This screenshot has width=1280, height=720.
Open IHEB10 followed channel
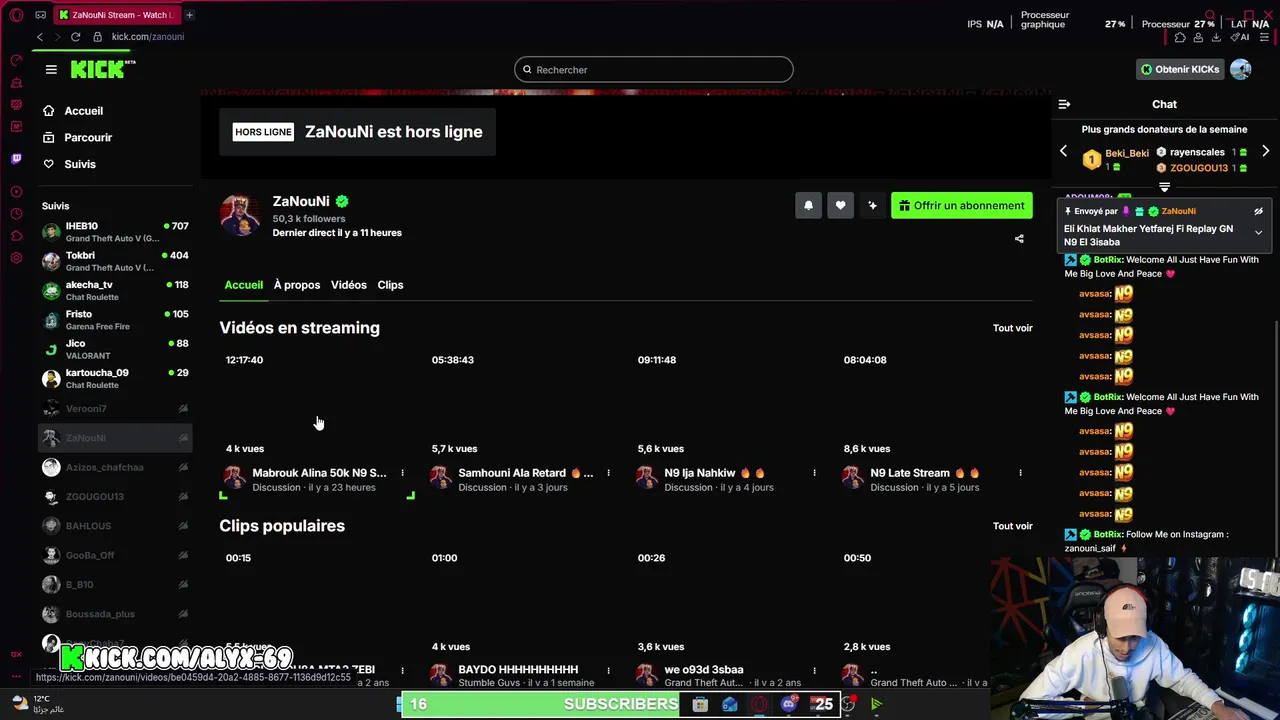pyautogui.click(x=115, y=232)
